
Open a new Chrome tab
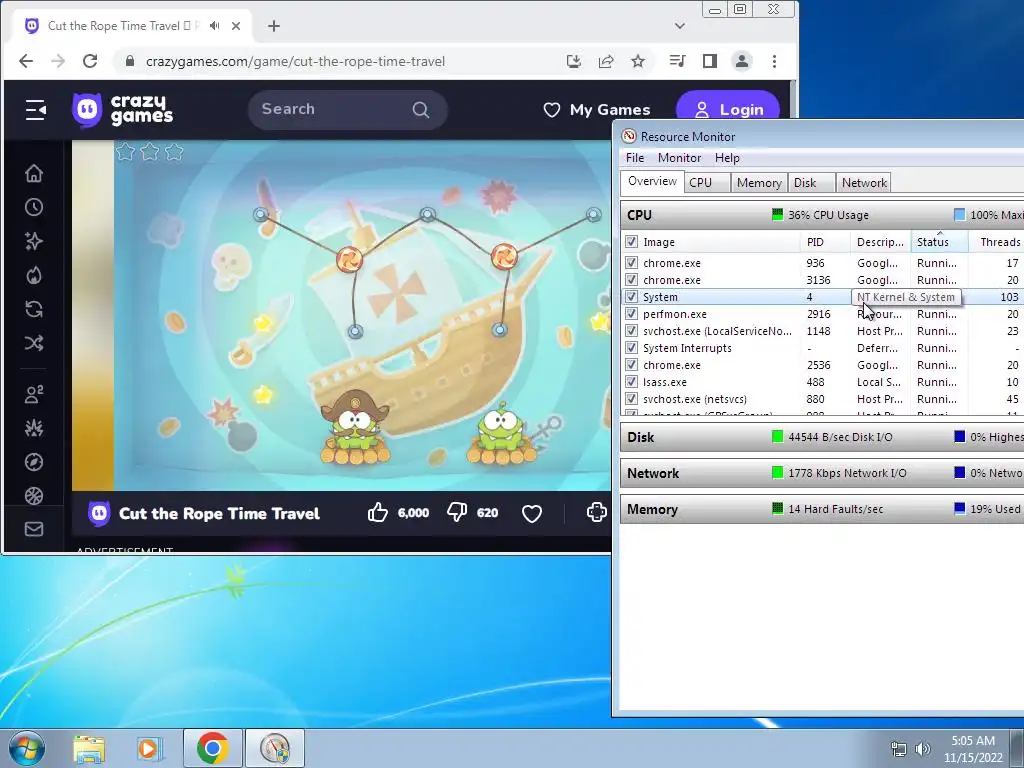point(274,25)
